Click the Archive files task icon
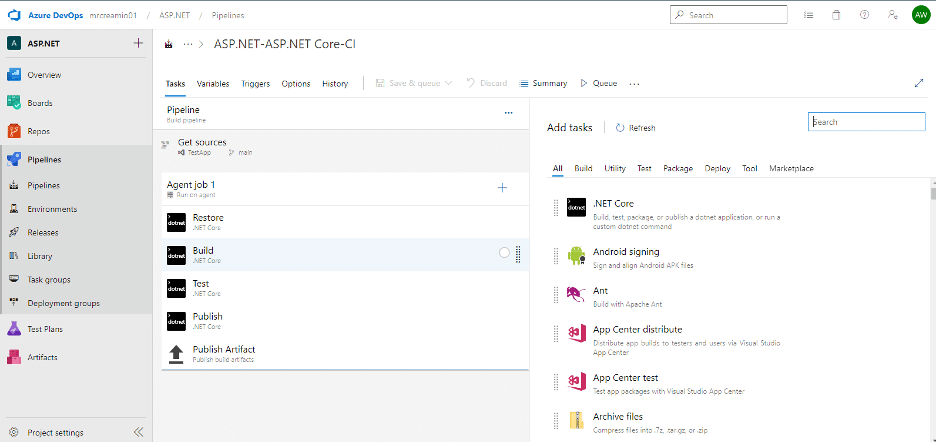 (x=576, y=420)
